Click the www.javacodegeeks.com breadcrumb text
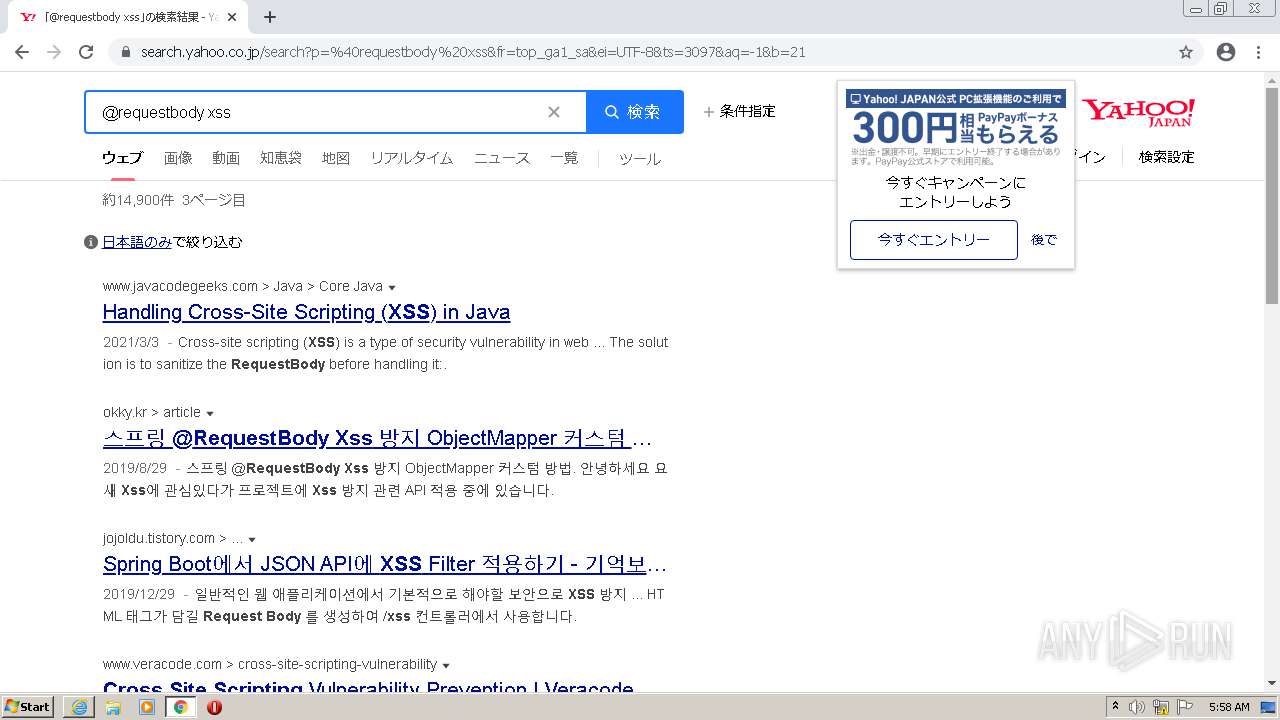 pos(180,286)
